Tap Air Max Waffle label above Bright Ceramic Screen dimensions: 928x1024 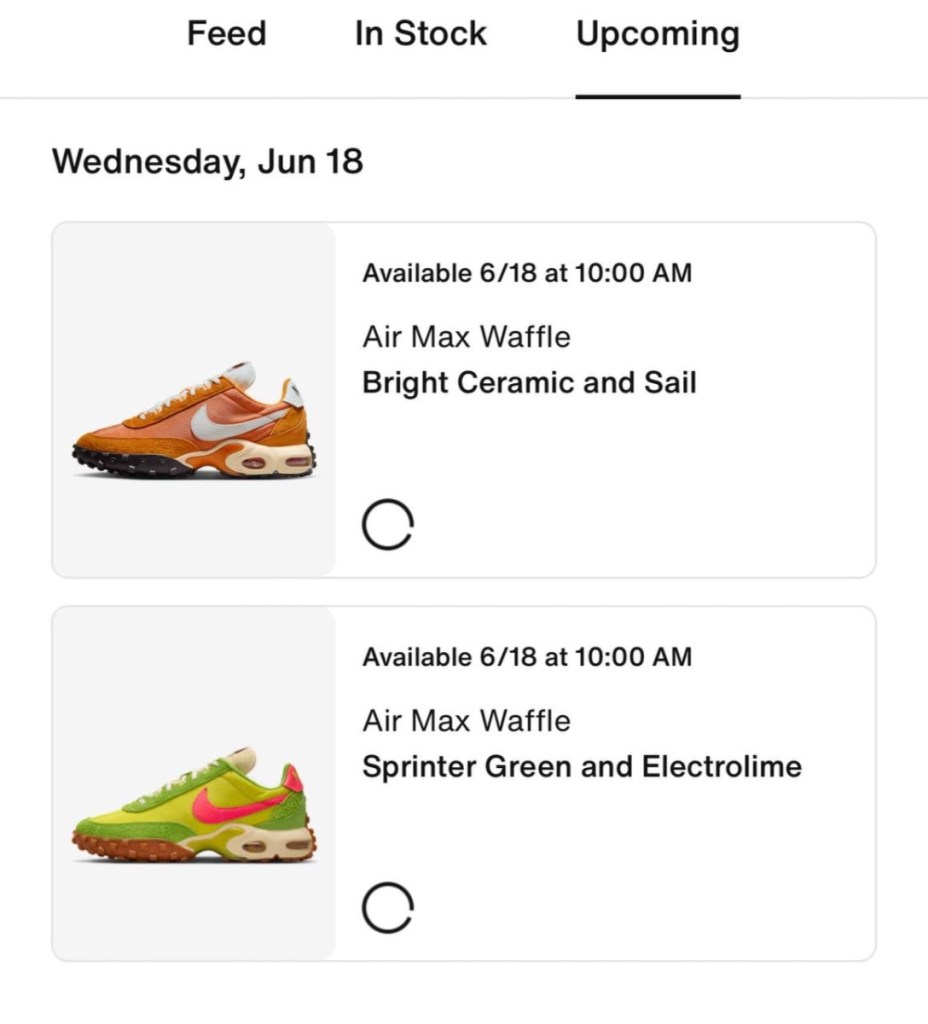(x=466, y=337)
